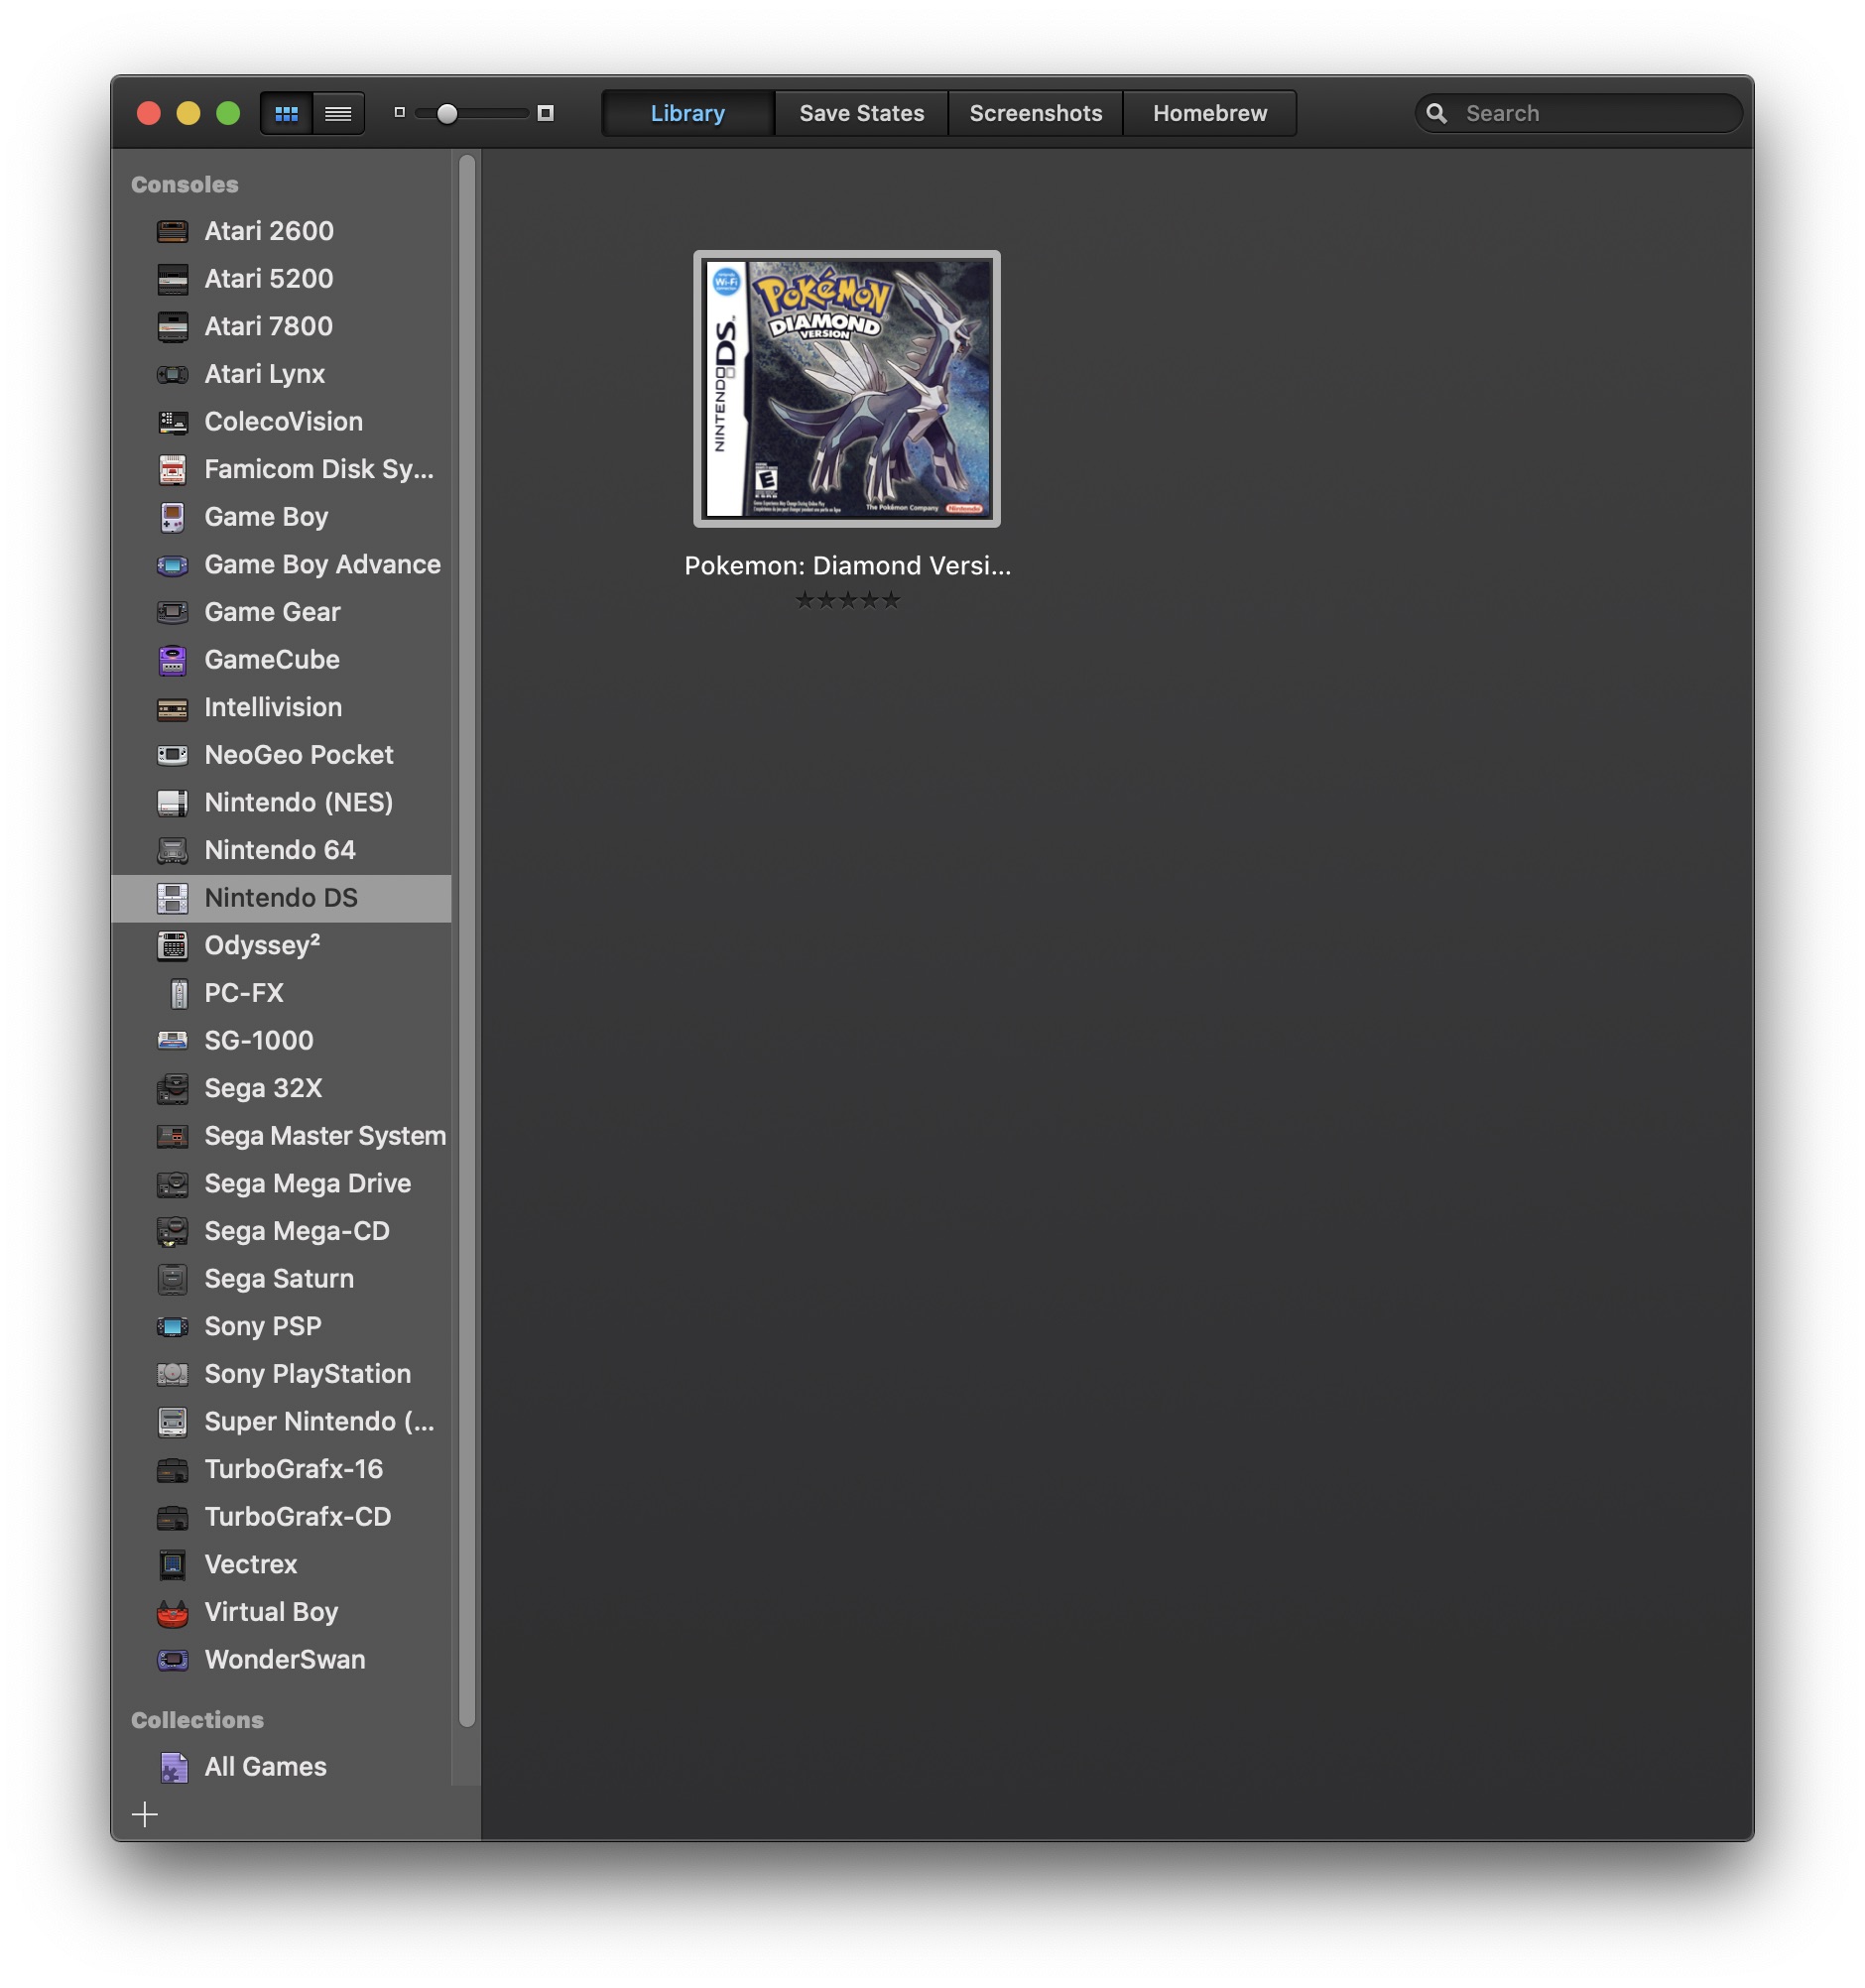1865x1988 pixels.
Task: Open the Screenshots tab
Action: point(1035,113)
